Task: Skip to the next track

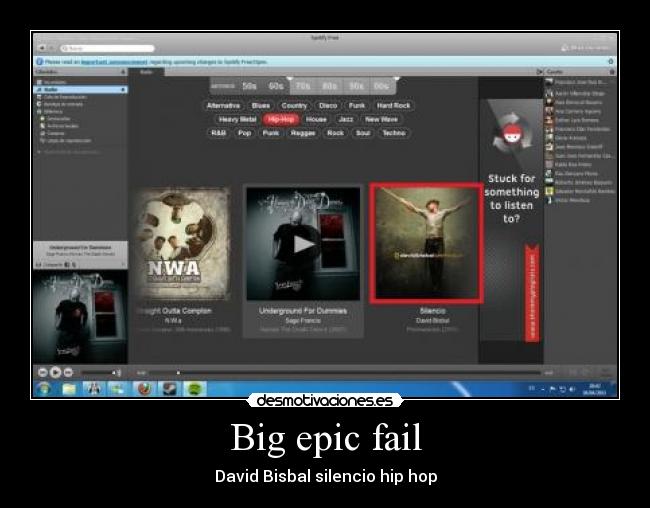Action: tap(68, 372)
